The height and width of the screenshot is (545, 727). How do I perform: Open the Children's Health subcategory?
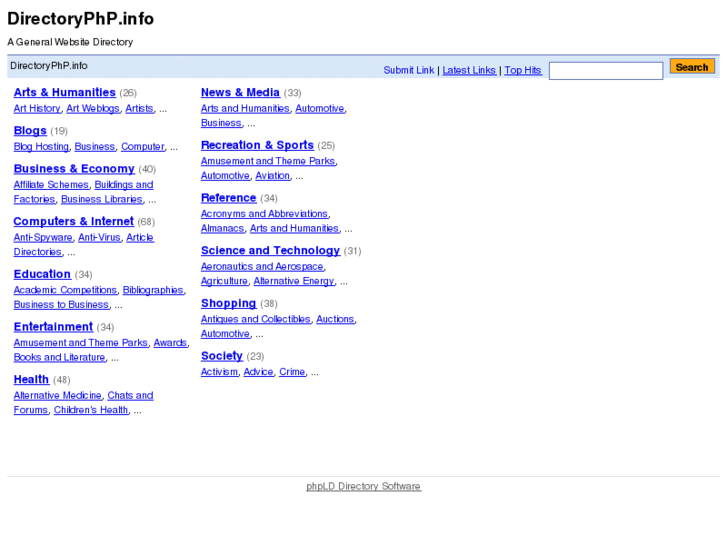pos(91,410)
